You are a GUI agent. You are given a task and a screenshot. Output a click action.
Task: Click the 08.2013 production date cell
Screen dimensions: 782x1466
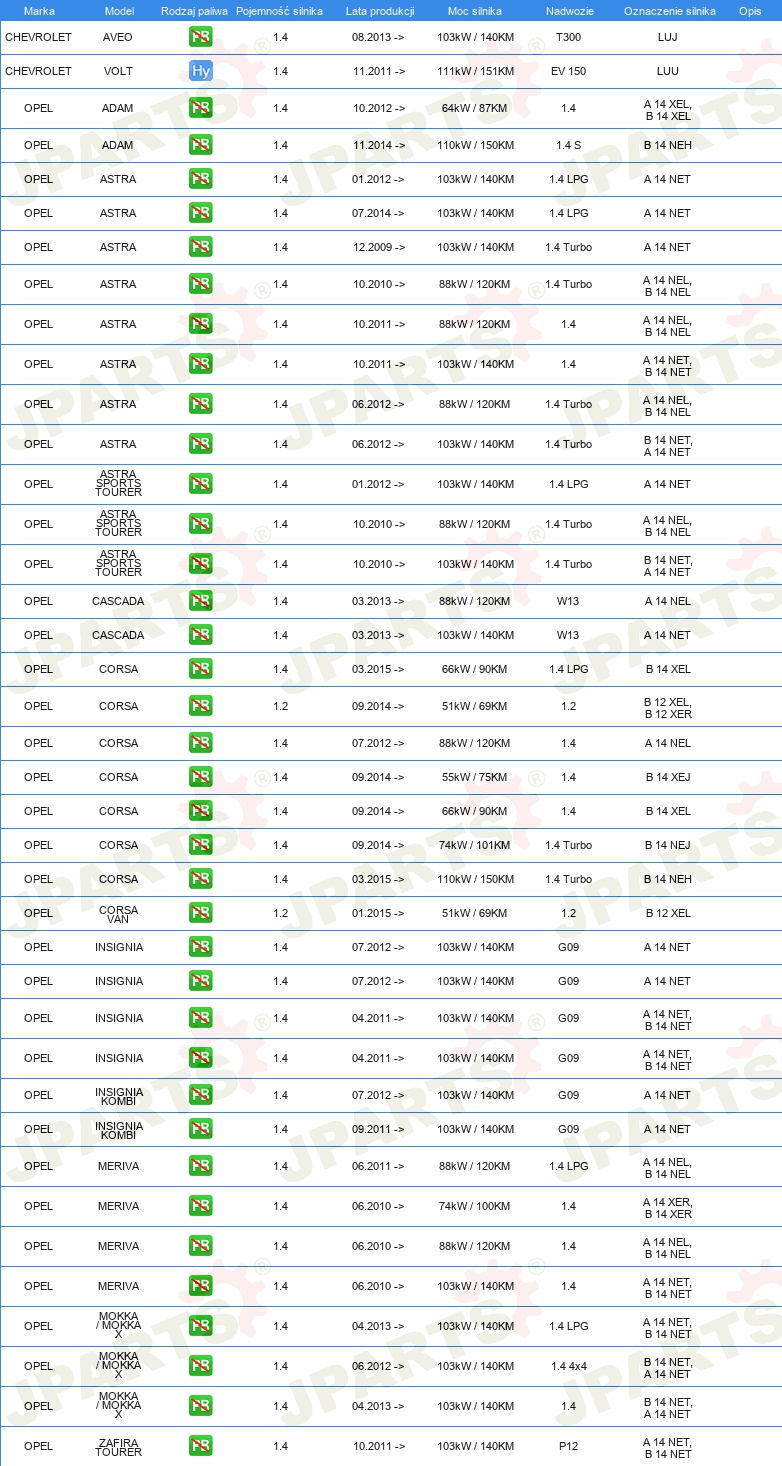point(379,37)
